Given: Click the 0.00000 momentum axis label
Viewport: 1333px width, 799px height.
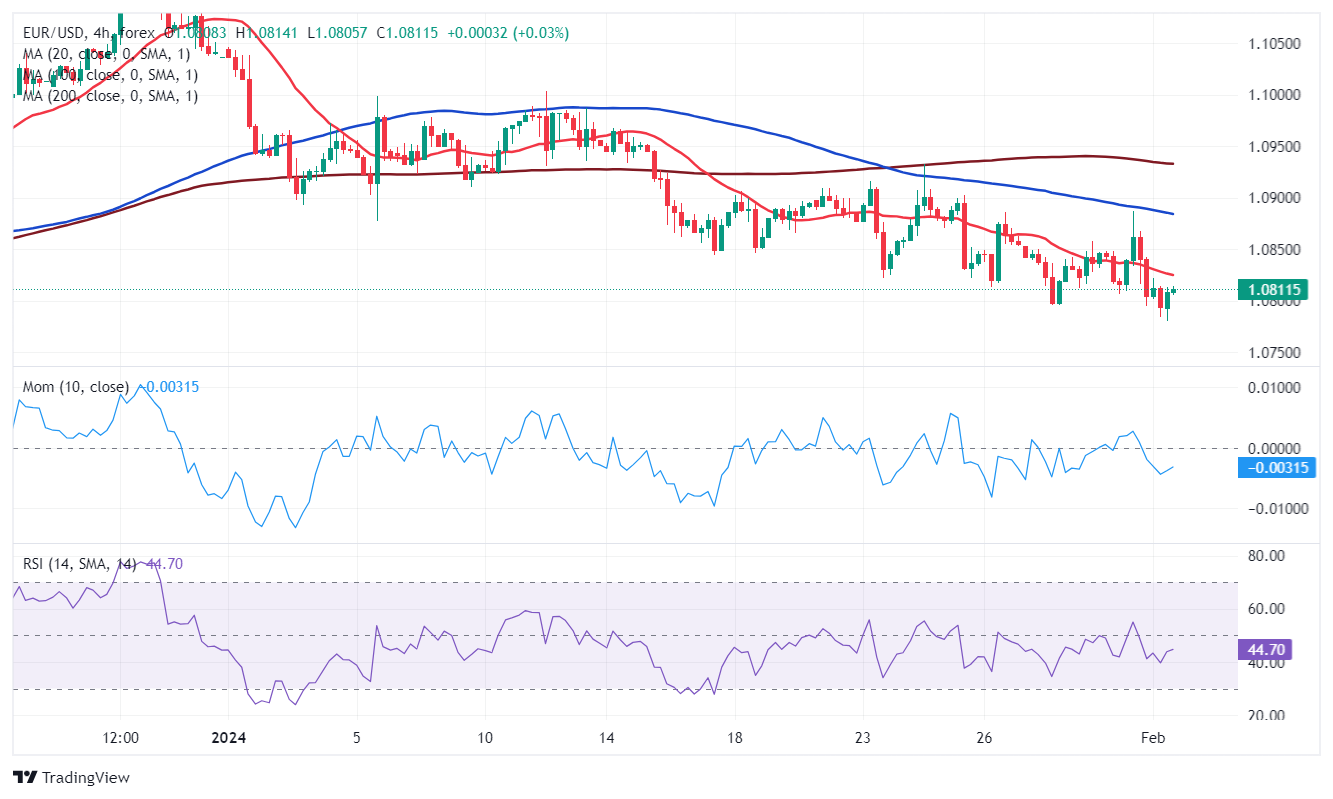Looking at the screenshot, I should tap(1273, 448).
